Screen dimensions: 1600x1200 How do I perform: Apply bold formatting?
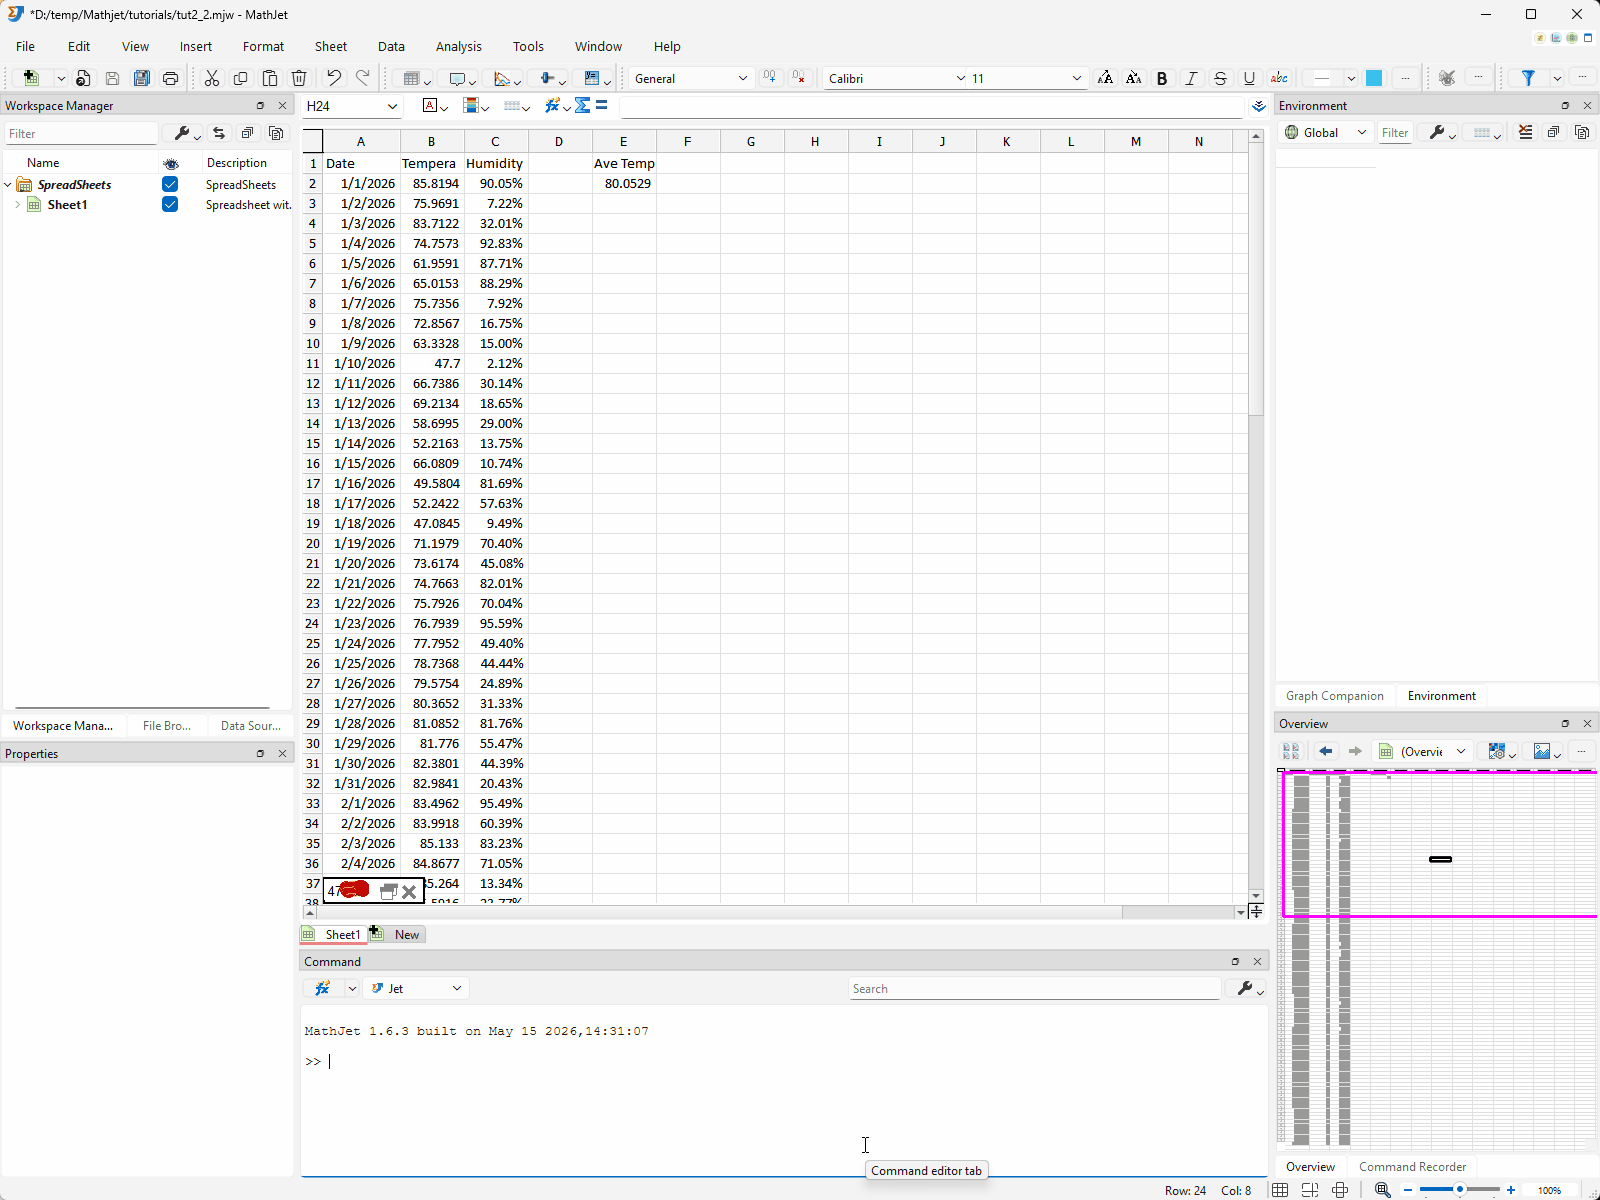coord(1162,78)
